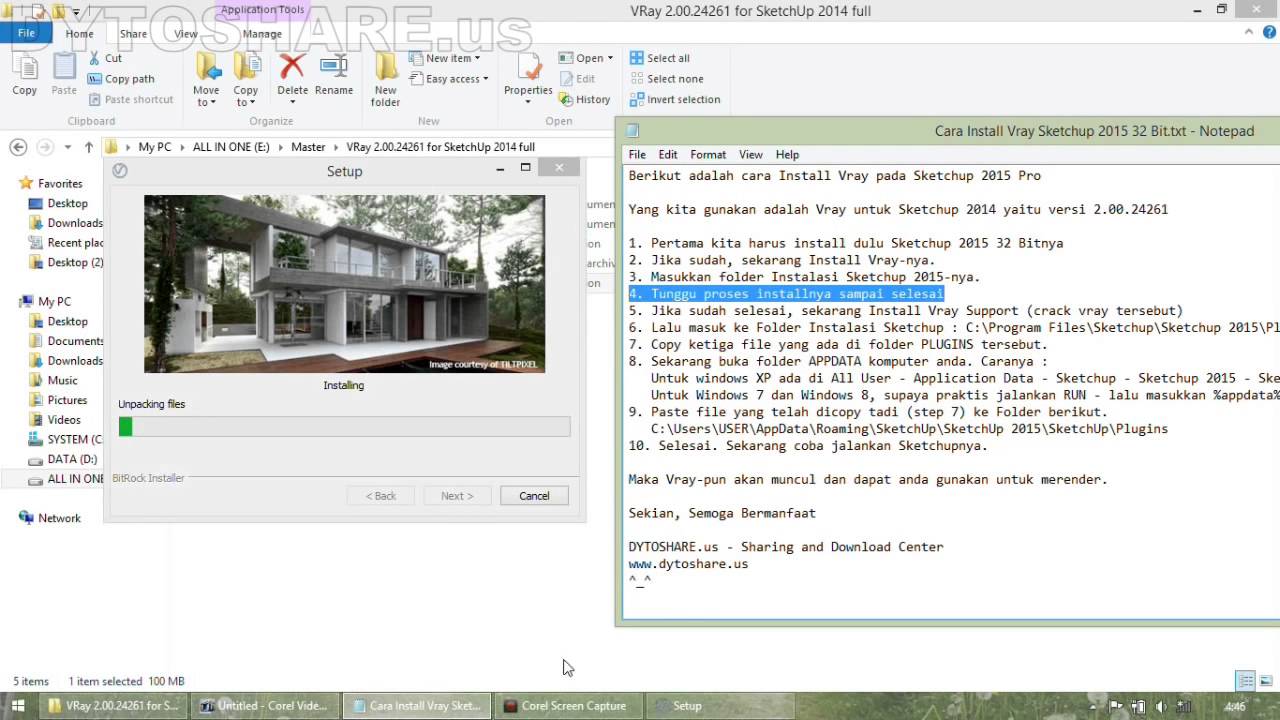Open Notepad Help menu
Viewport: 1280px width, 720px height.
[x=787, y=154]
